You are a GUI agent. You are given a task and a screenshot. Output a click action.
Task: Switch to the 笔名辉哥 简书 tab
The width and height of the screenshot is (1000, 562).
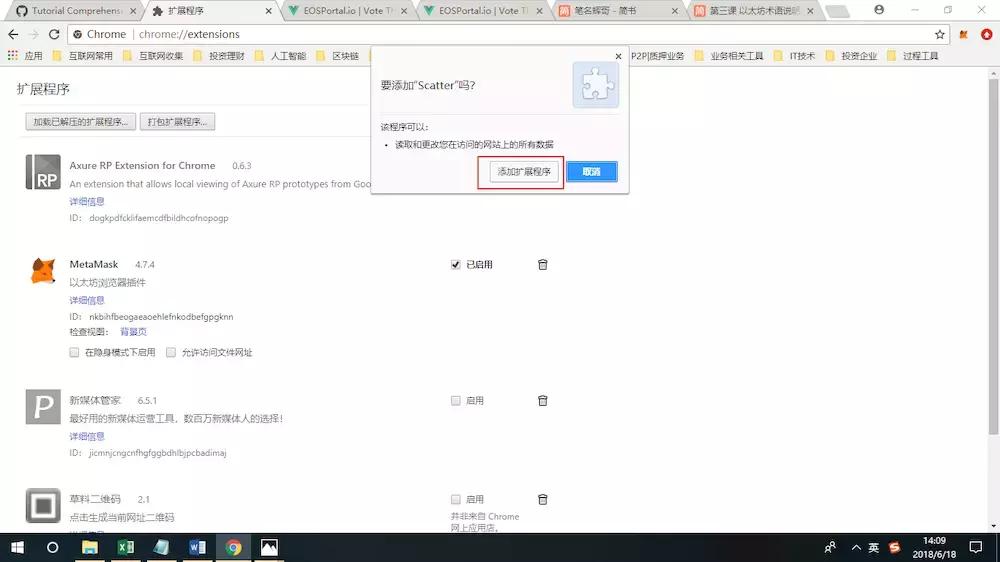[617, 11]
